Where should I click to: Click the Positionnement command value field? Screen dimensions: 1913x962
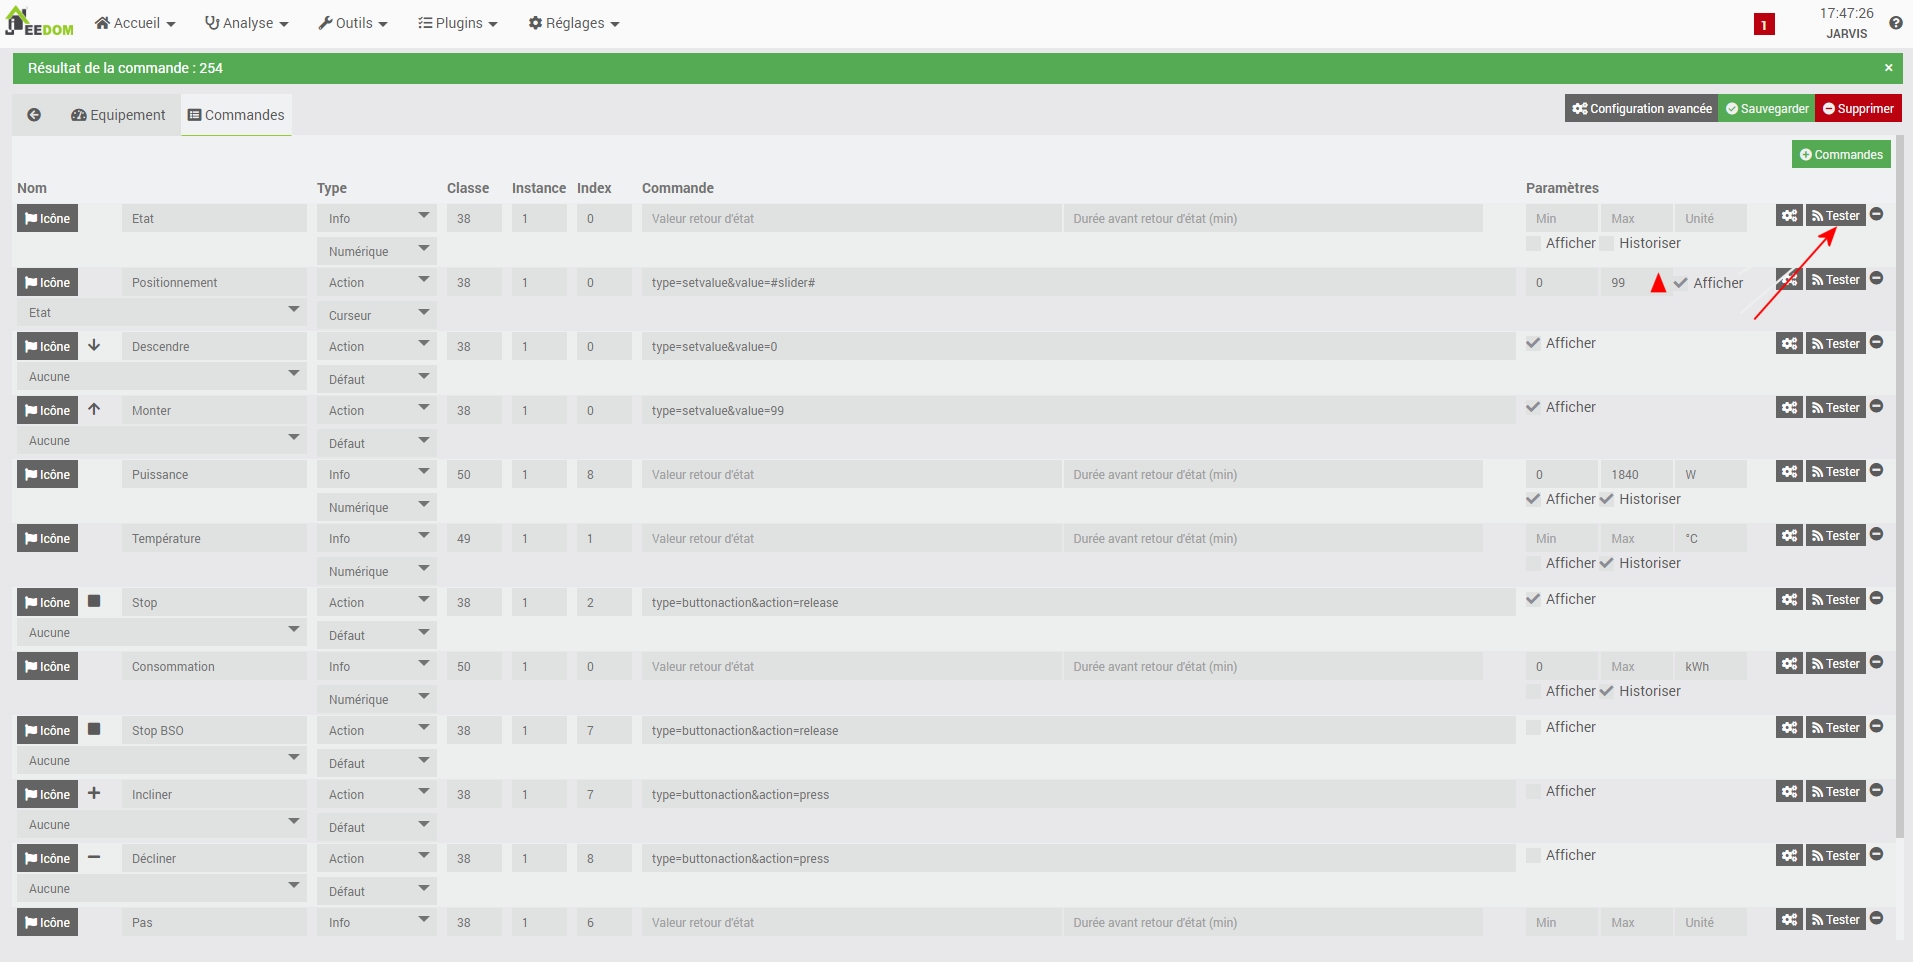click(x=1078, y=282)
